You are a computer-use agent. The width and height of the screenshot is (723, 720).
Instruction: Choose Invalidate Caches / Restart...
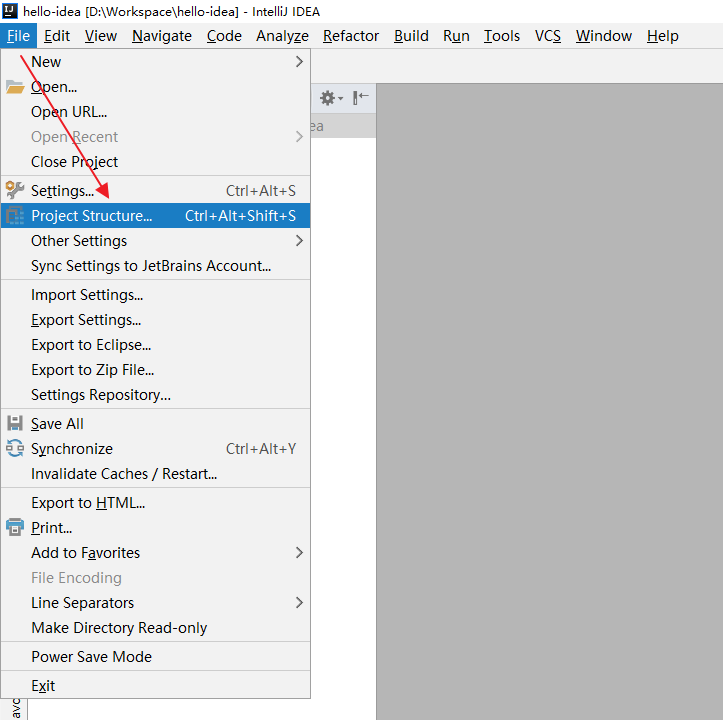pyautogui.click(x=155, y=474)
